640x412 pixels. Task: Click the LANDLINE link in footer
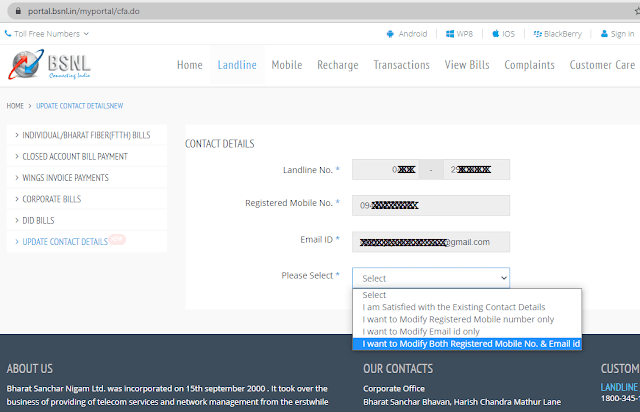(x=619, y=387)
